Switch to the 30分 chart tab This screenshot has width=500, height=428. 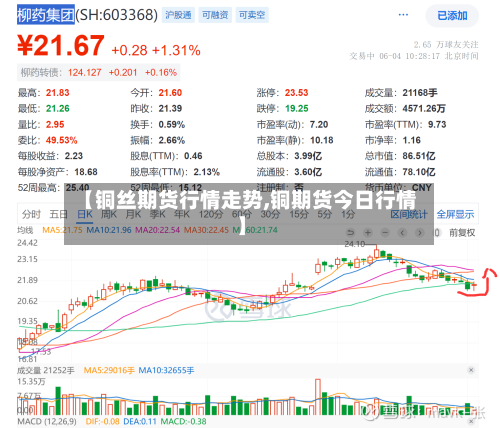[270, 214]
